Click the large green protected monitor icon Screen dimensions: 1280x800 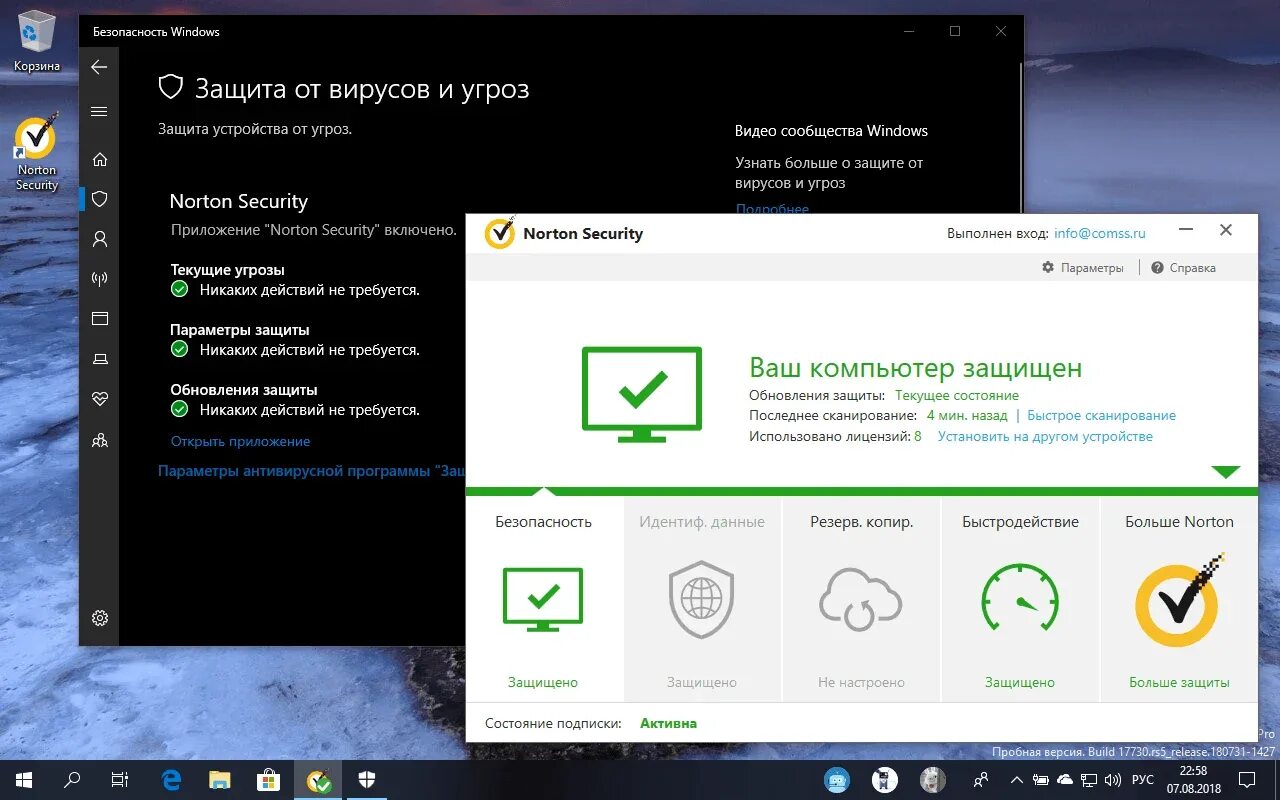point(642,394)
